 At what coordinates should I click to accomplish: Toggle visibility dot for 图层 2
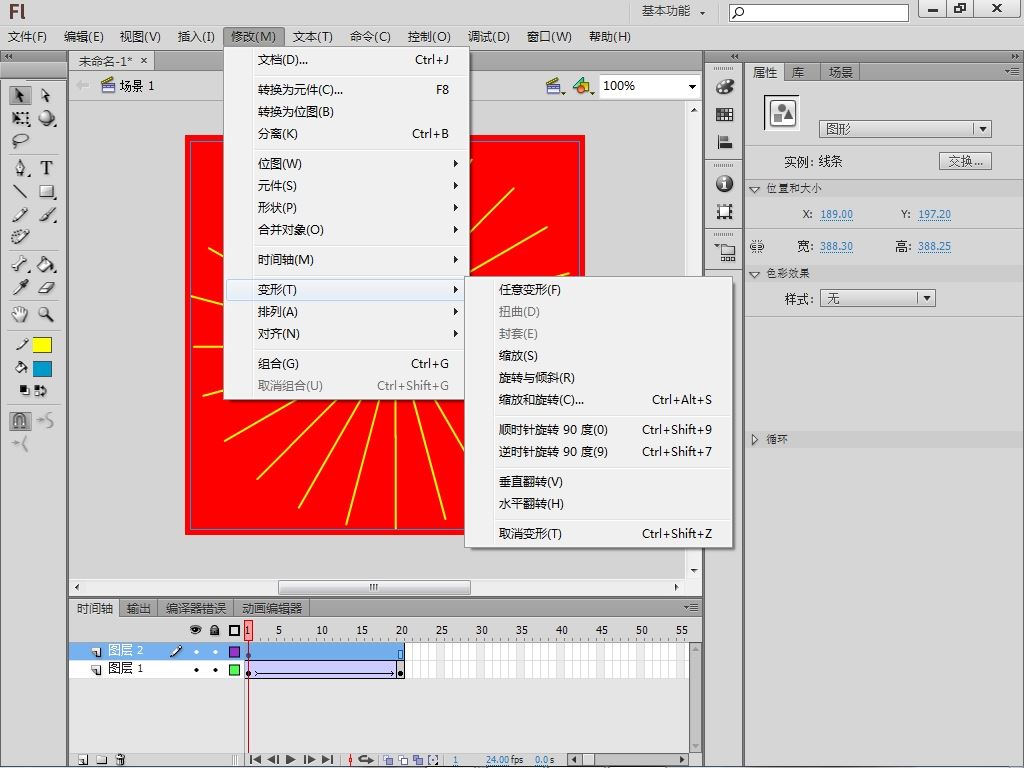coord(196,651)
